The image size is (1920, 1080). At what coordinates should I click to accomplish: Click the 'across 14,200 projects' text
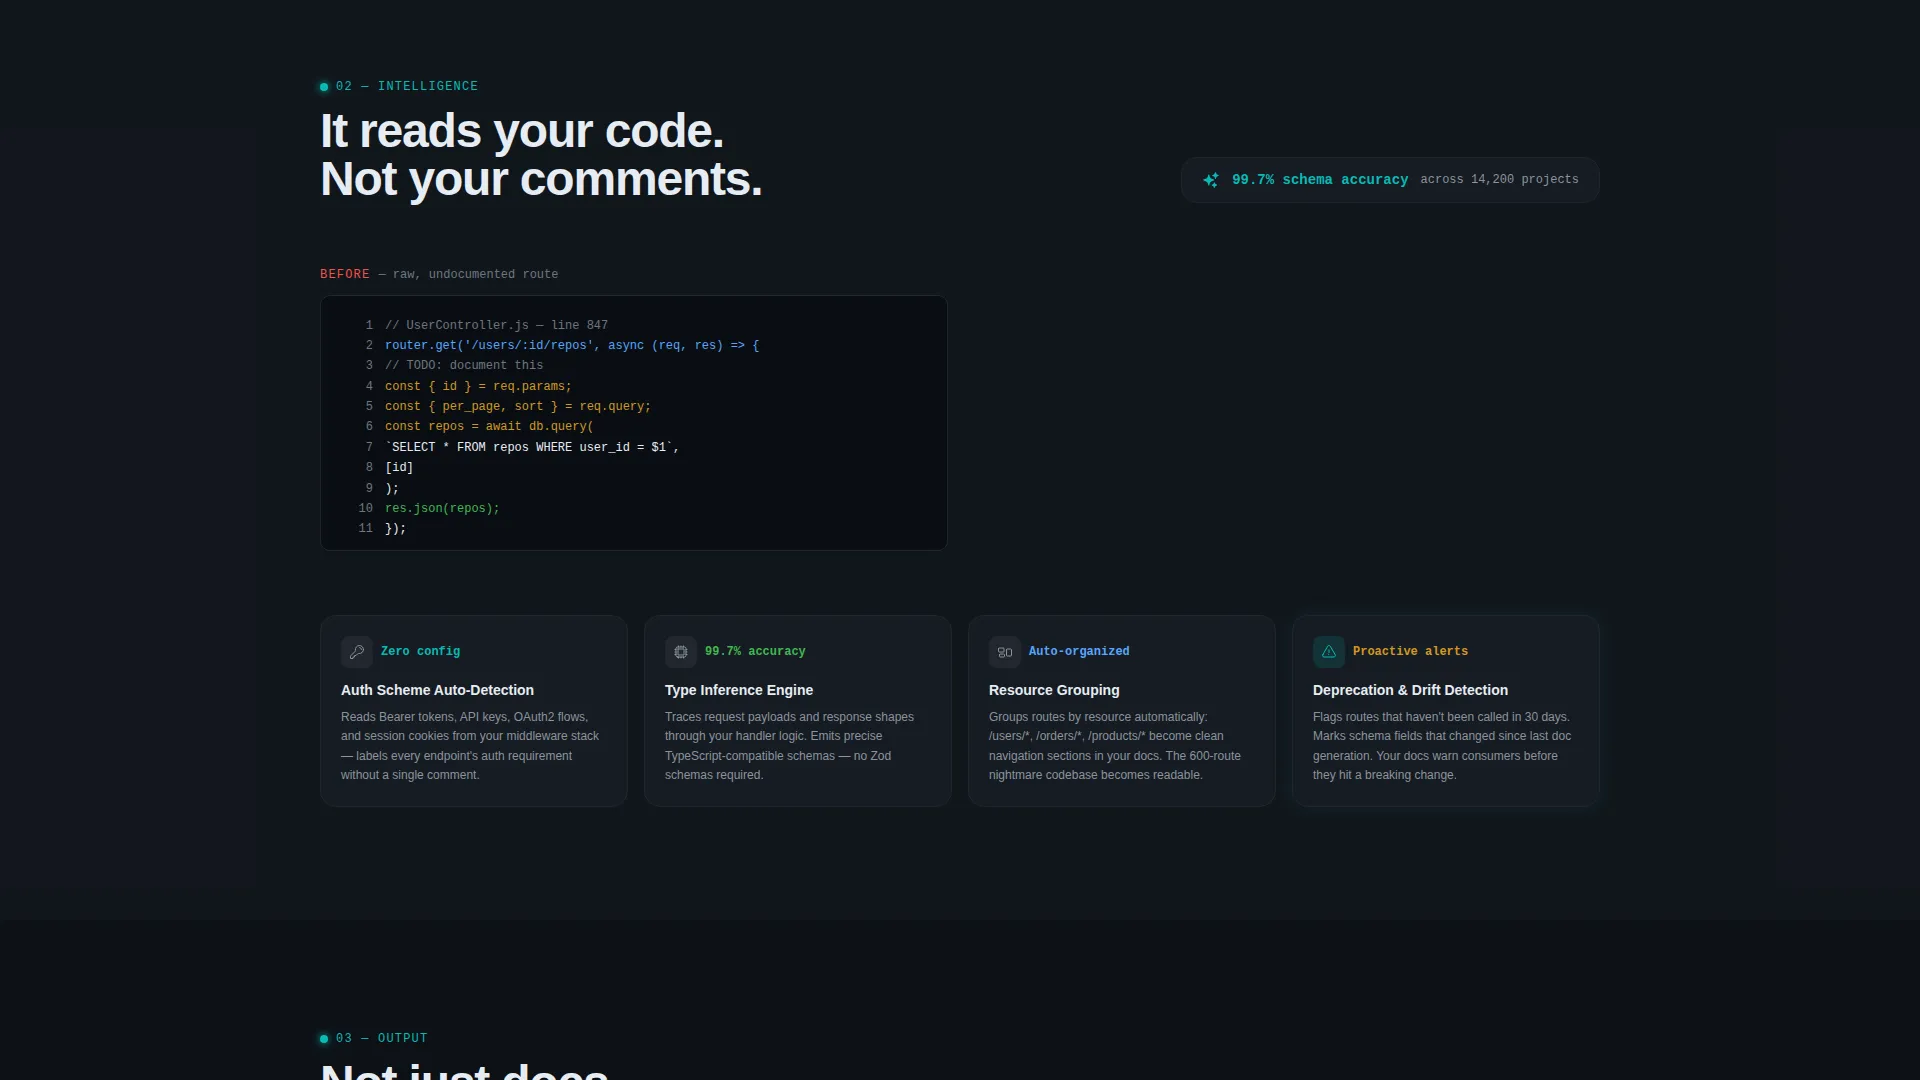[x=1499, y=180]
